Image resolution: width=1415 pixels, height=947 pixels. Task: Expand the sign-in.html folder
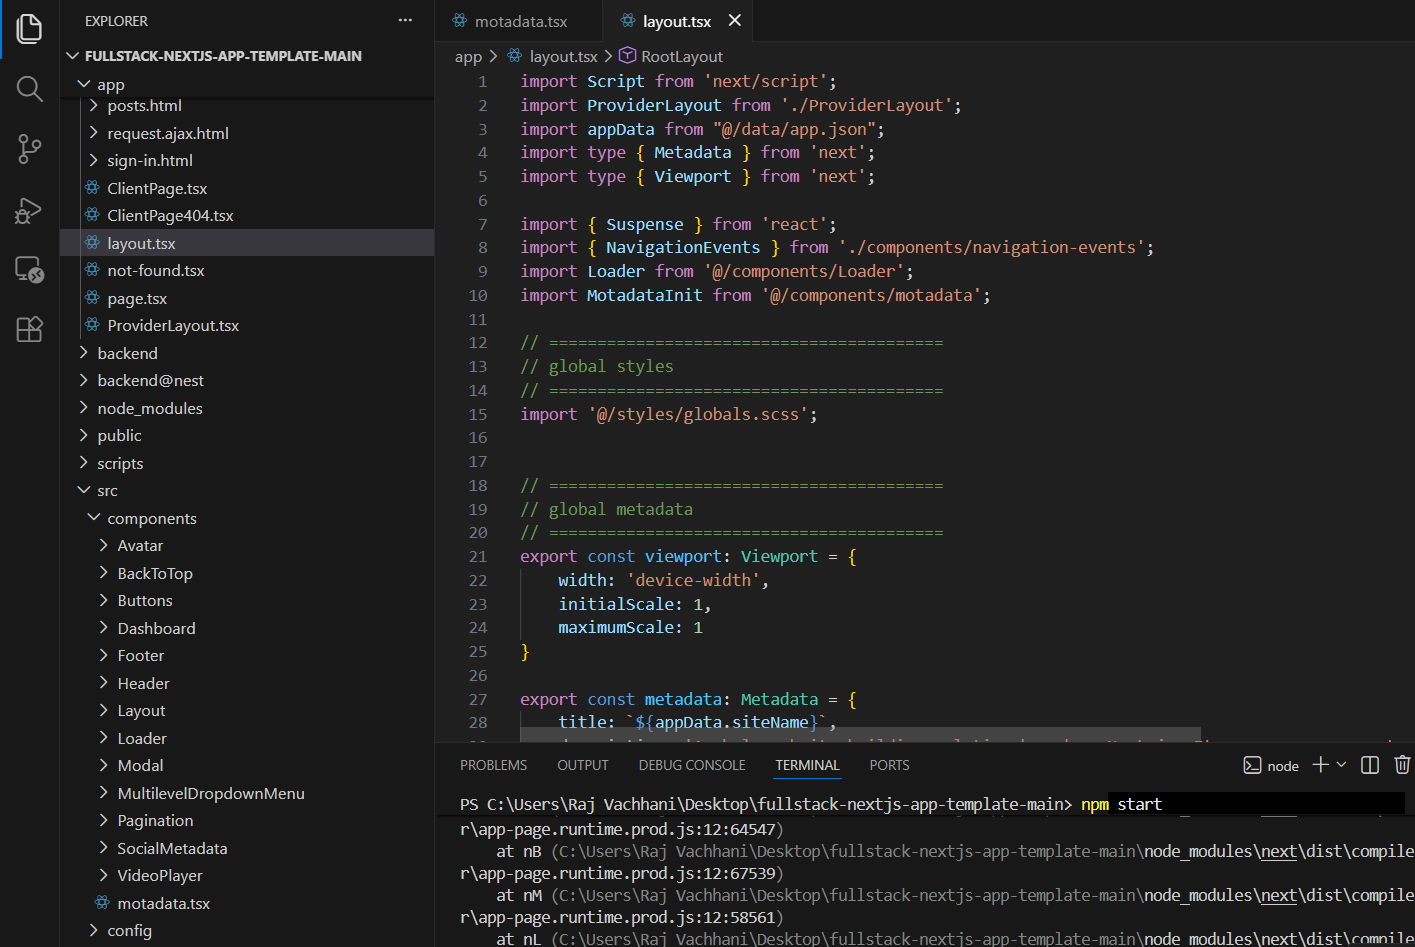pos(94,160)
